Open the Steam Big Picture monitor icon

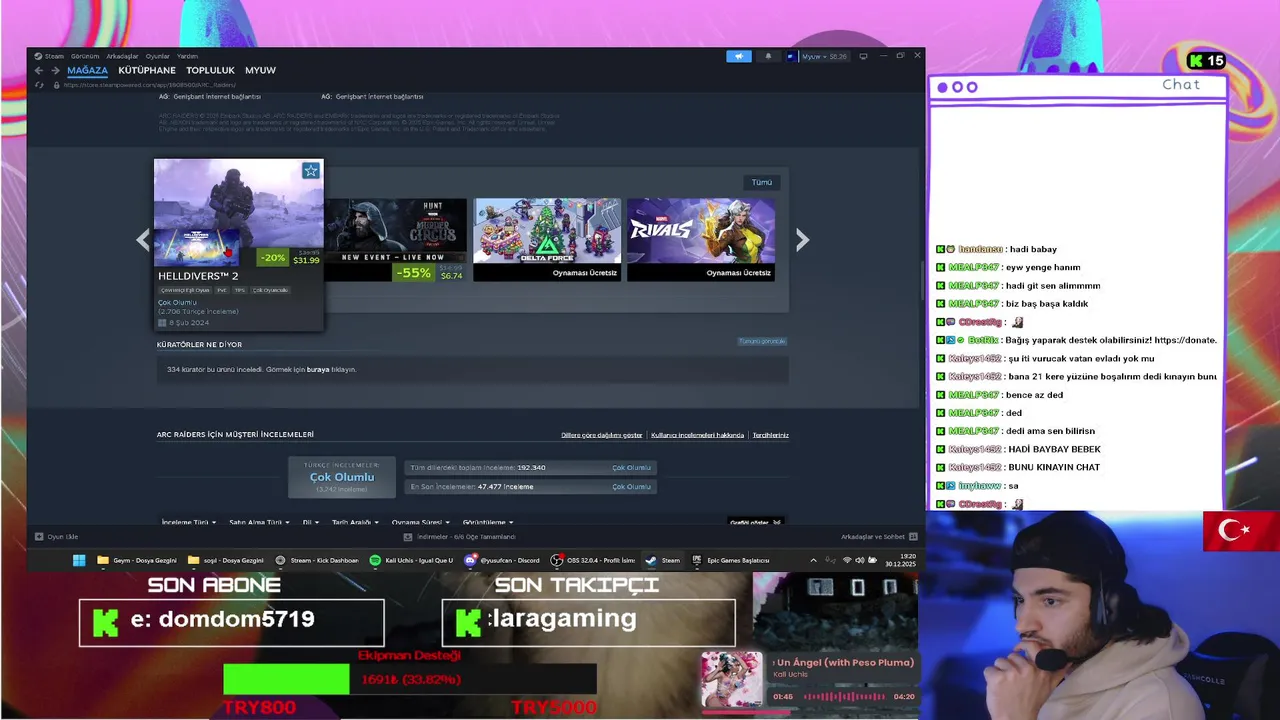[863, 56]
